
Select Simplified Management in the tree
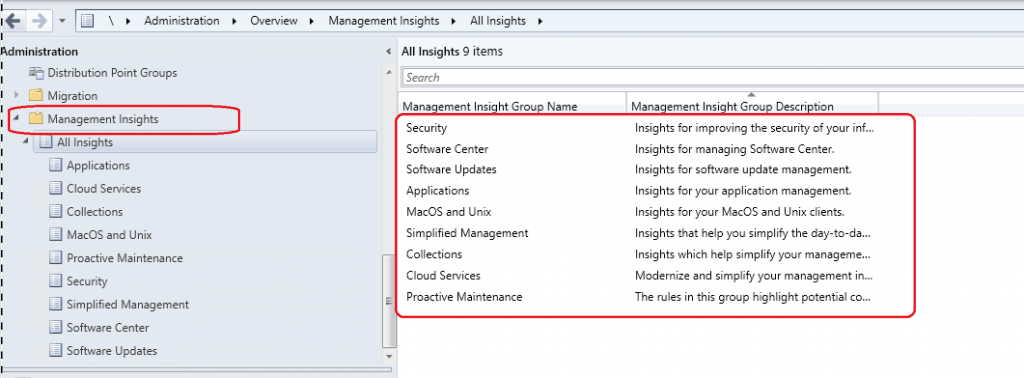pyautogui.click(x=127, y=304)
